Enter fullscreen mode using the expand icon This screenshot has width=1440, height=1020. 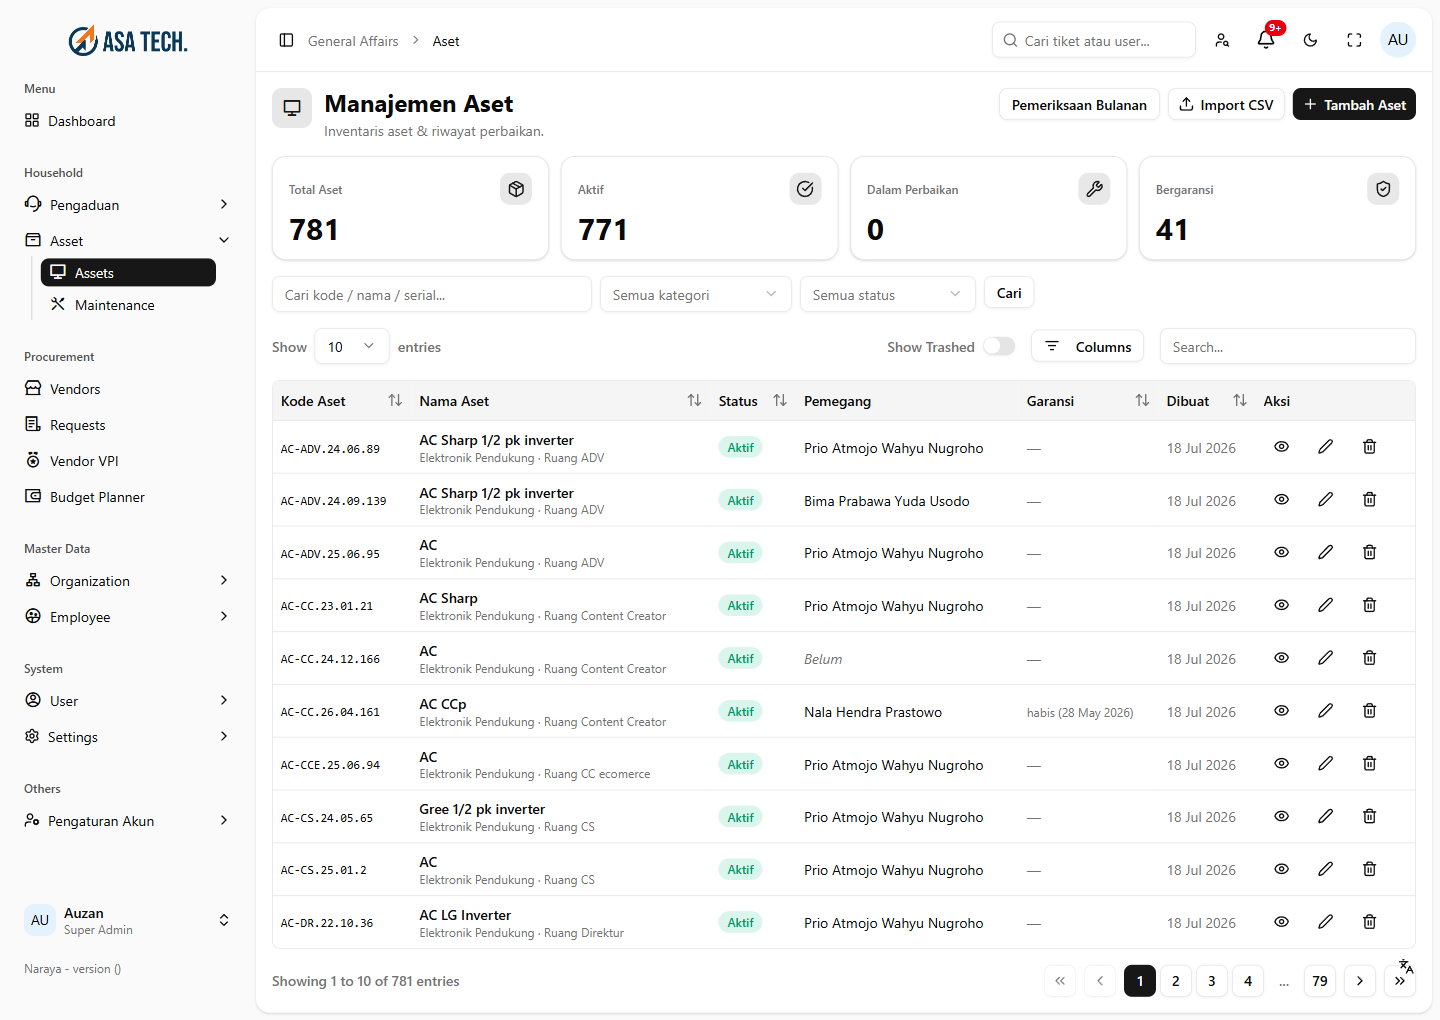coord(1354,40)
